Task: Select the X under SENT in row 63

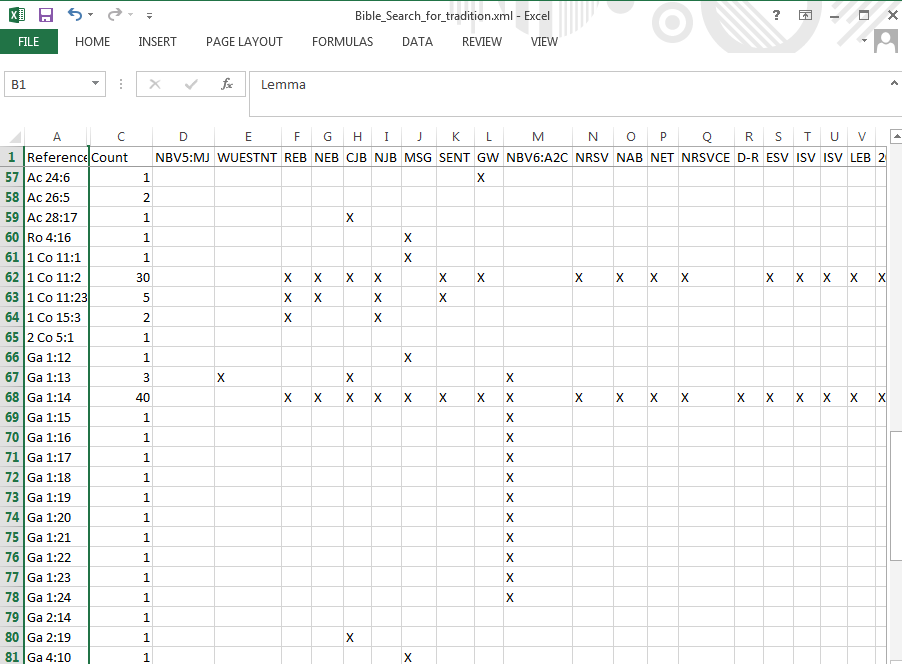Action: coord(456,297)
